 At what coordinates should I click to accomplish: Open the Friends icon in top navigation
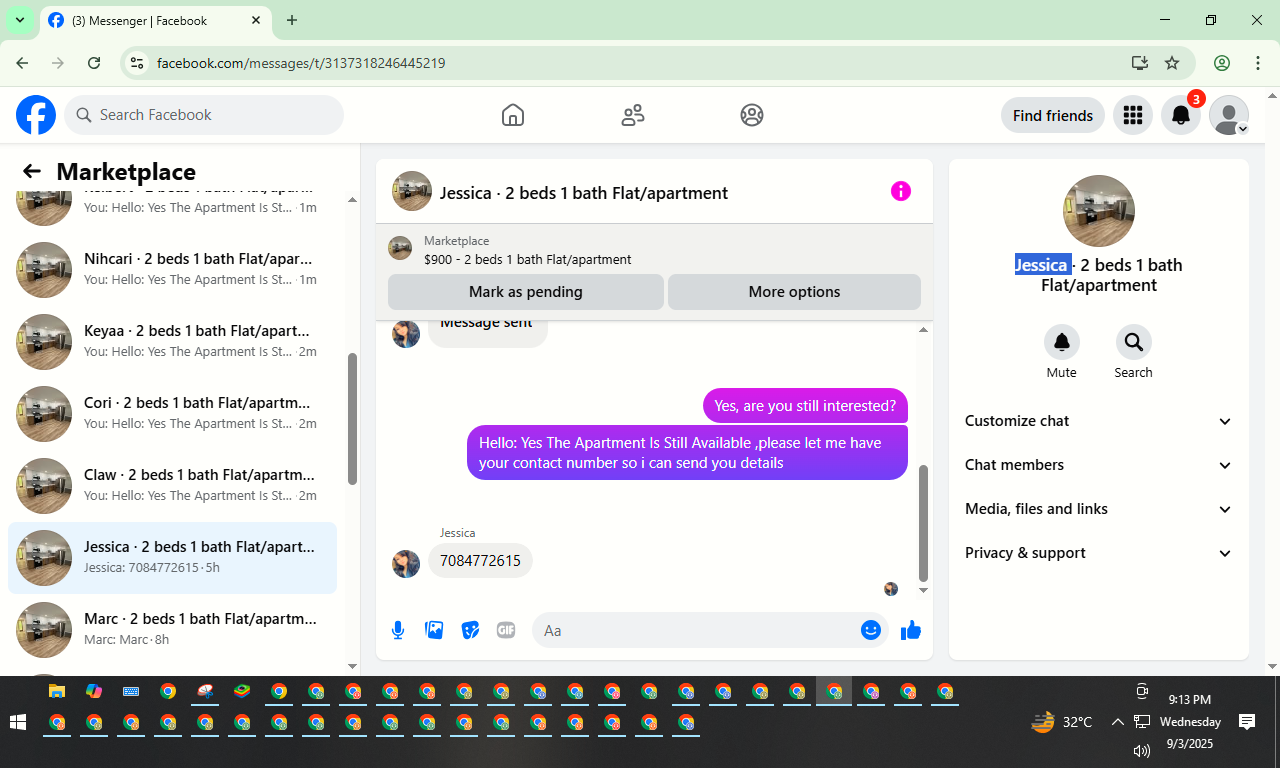(x=633, y=115)
